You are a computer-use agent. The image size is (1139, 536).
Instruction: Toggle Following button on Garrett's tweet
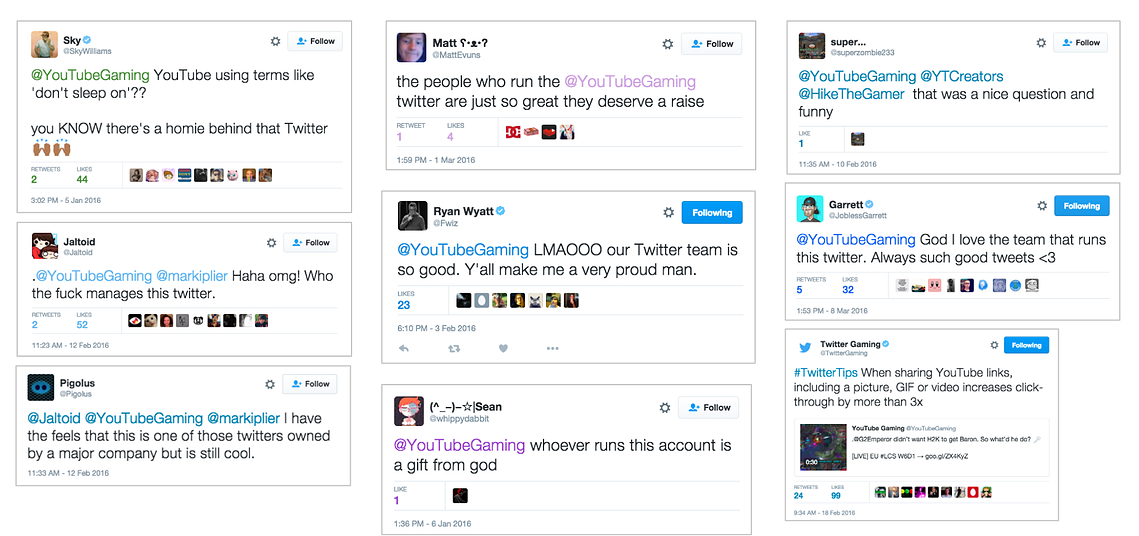click(1082, 206)
